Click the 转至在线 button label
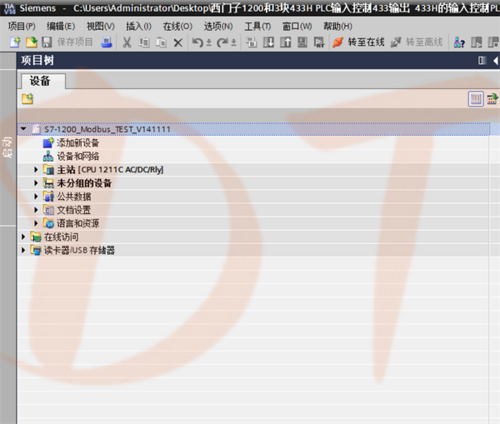The image size is (500, 424). pyautogui.click(x=366, y=42)
